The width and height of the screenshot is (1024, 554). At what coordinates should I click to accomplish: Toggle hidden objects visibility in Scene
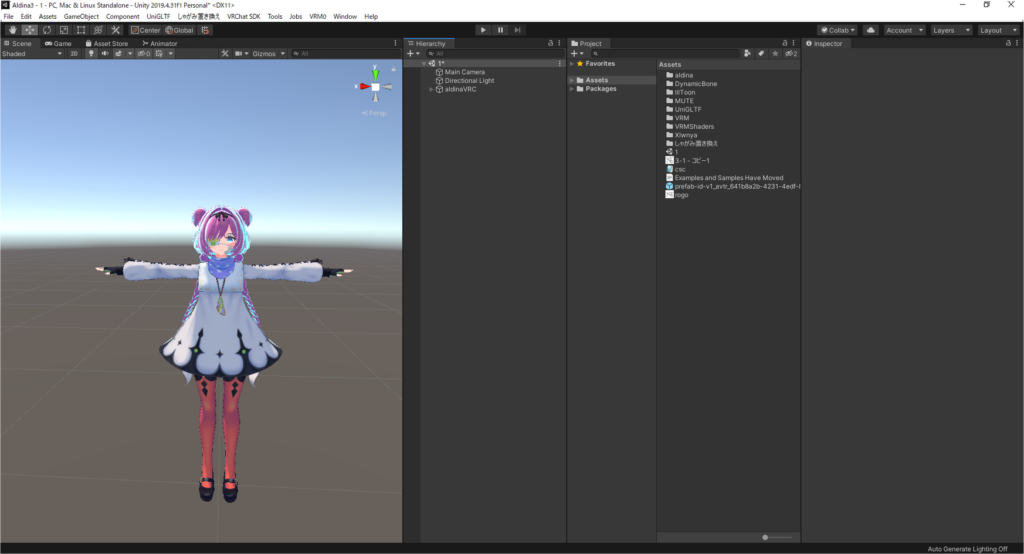(144, 54)
